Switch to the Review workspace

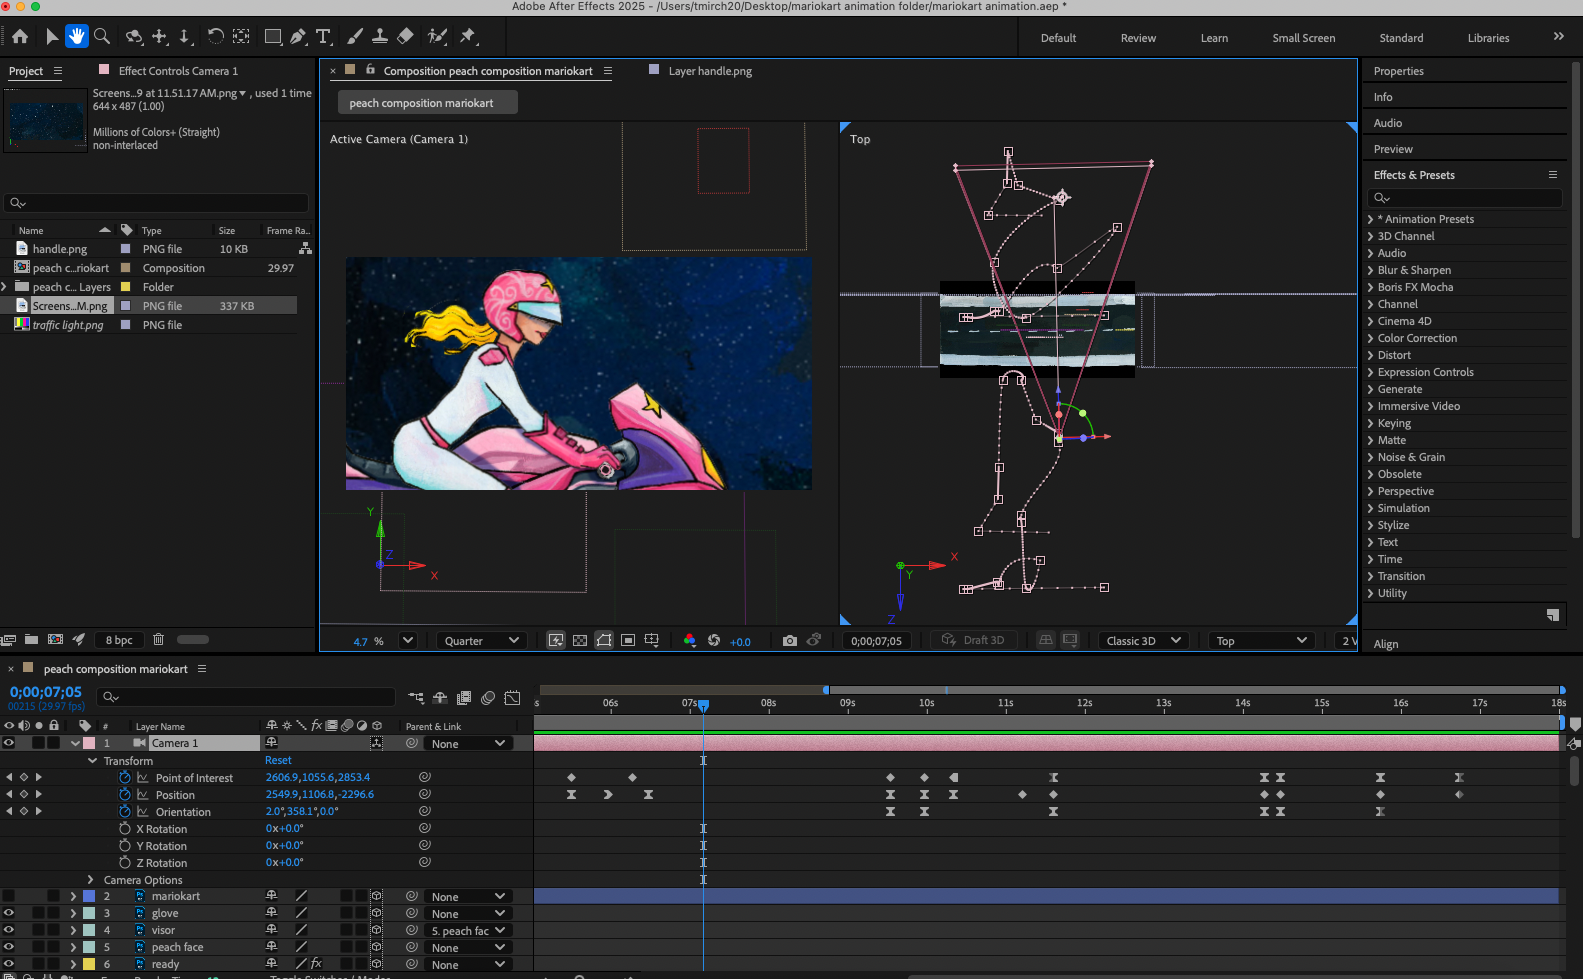(x=1138, y=38)
